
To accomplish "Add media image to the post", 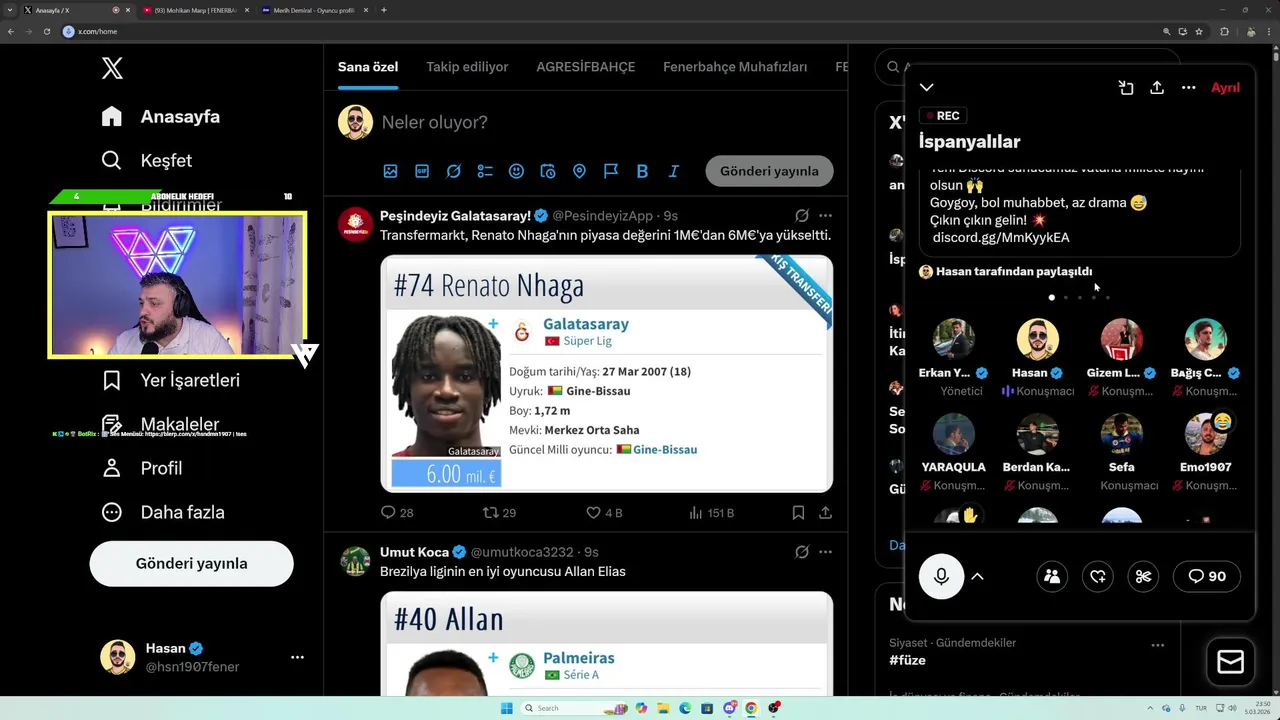I will tap(390, 171).
